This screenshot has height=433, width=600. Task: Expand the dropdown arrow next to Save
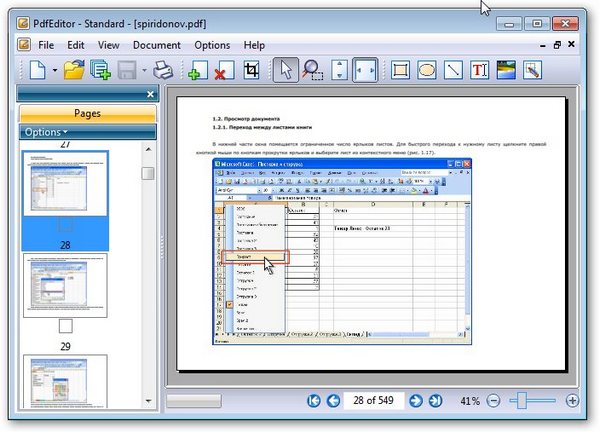144,71
